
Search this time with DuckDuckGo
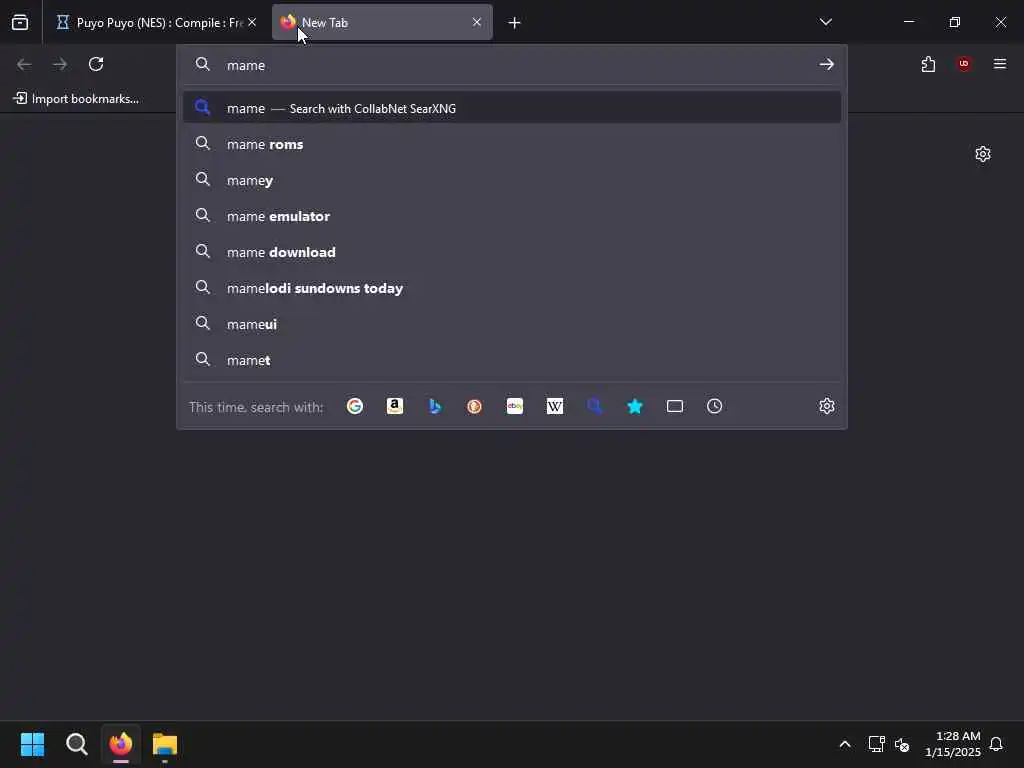pyautogui.click(x=475, y=406)
